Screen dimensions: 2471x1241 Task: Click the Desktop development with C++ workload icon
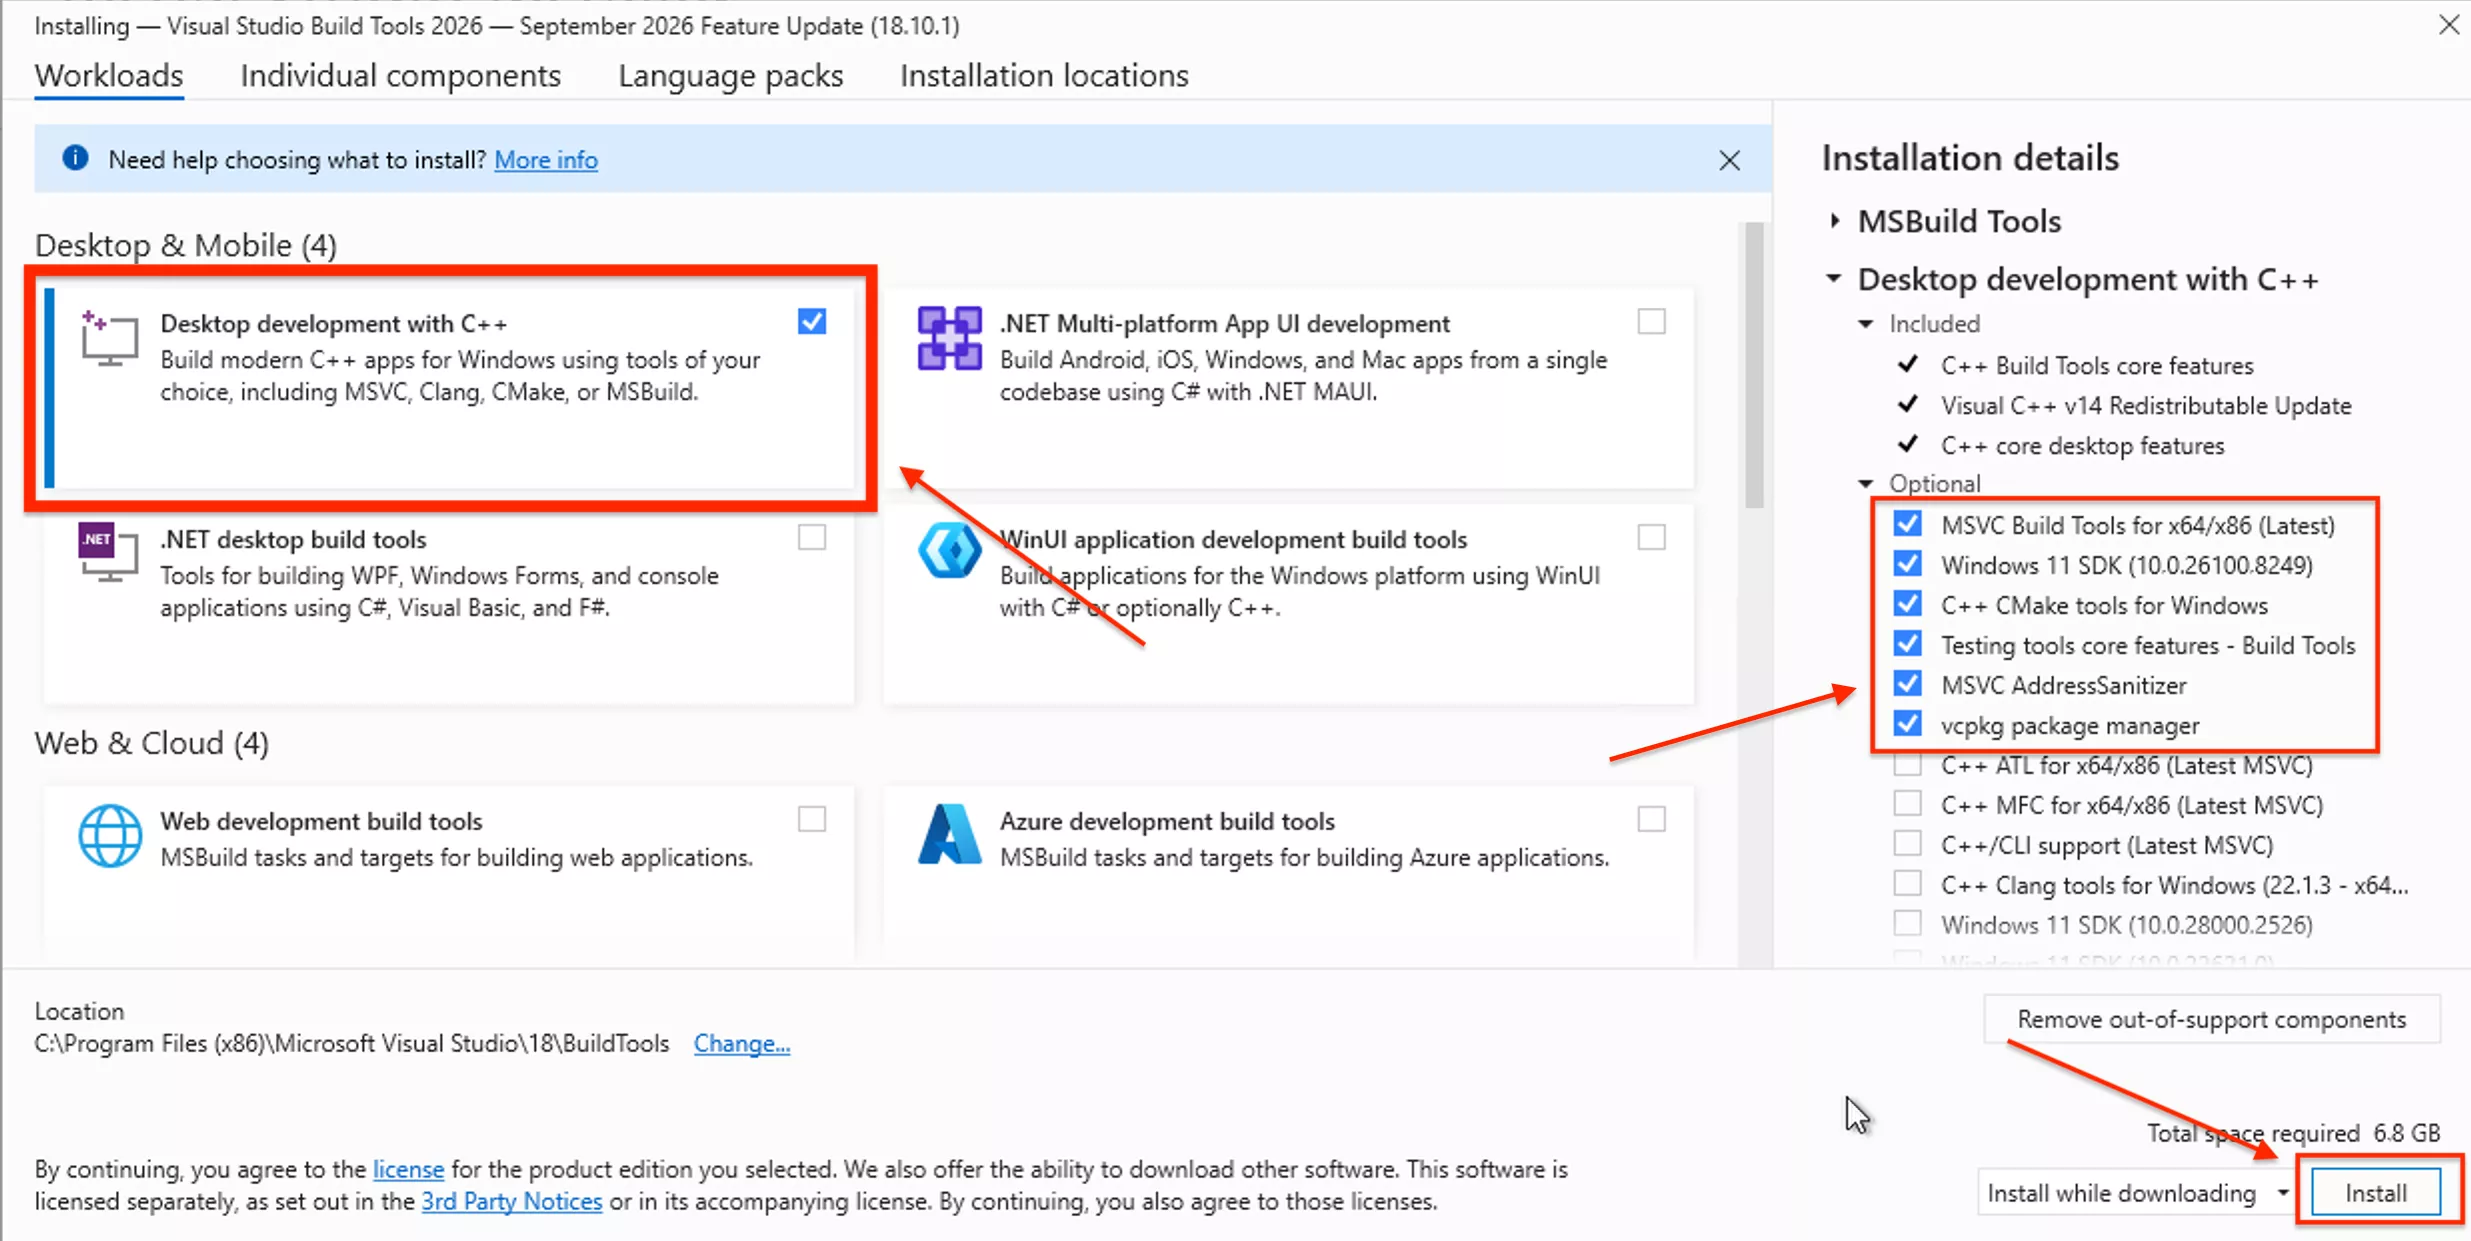[x=109, y=339]
